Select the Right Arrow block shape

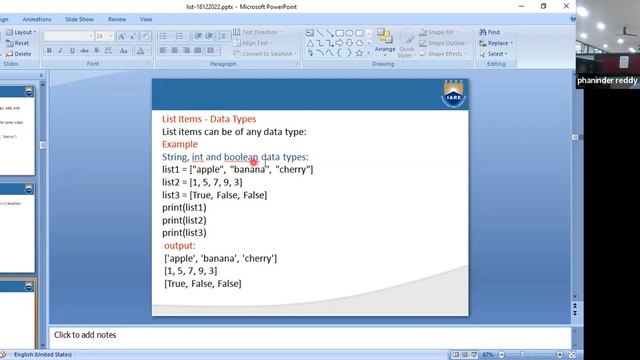[x=340, y=43]
